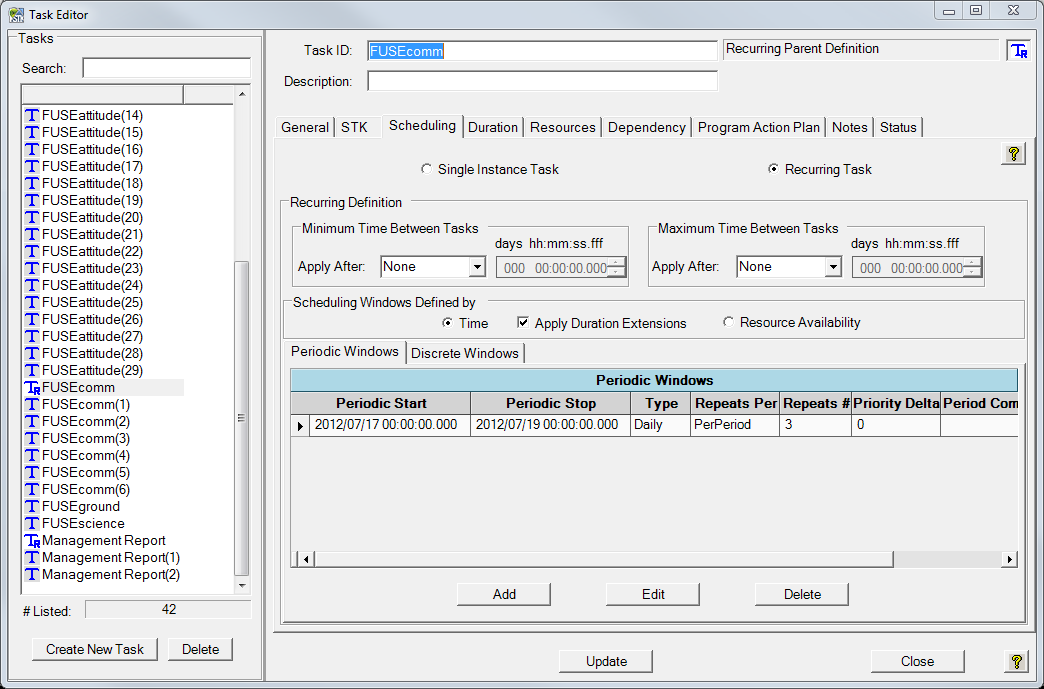The height and width of the screenshot is (689, 1044).
Task: Open the Minimum Time Apply After dropdown
Action: [x=477, y=267]
